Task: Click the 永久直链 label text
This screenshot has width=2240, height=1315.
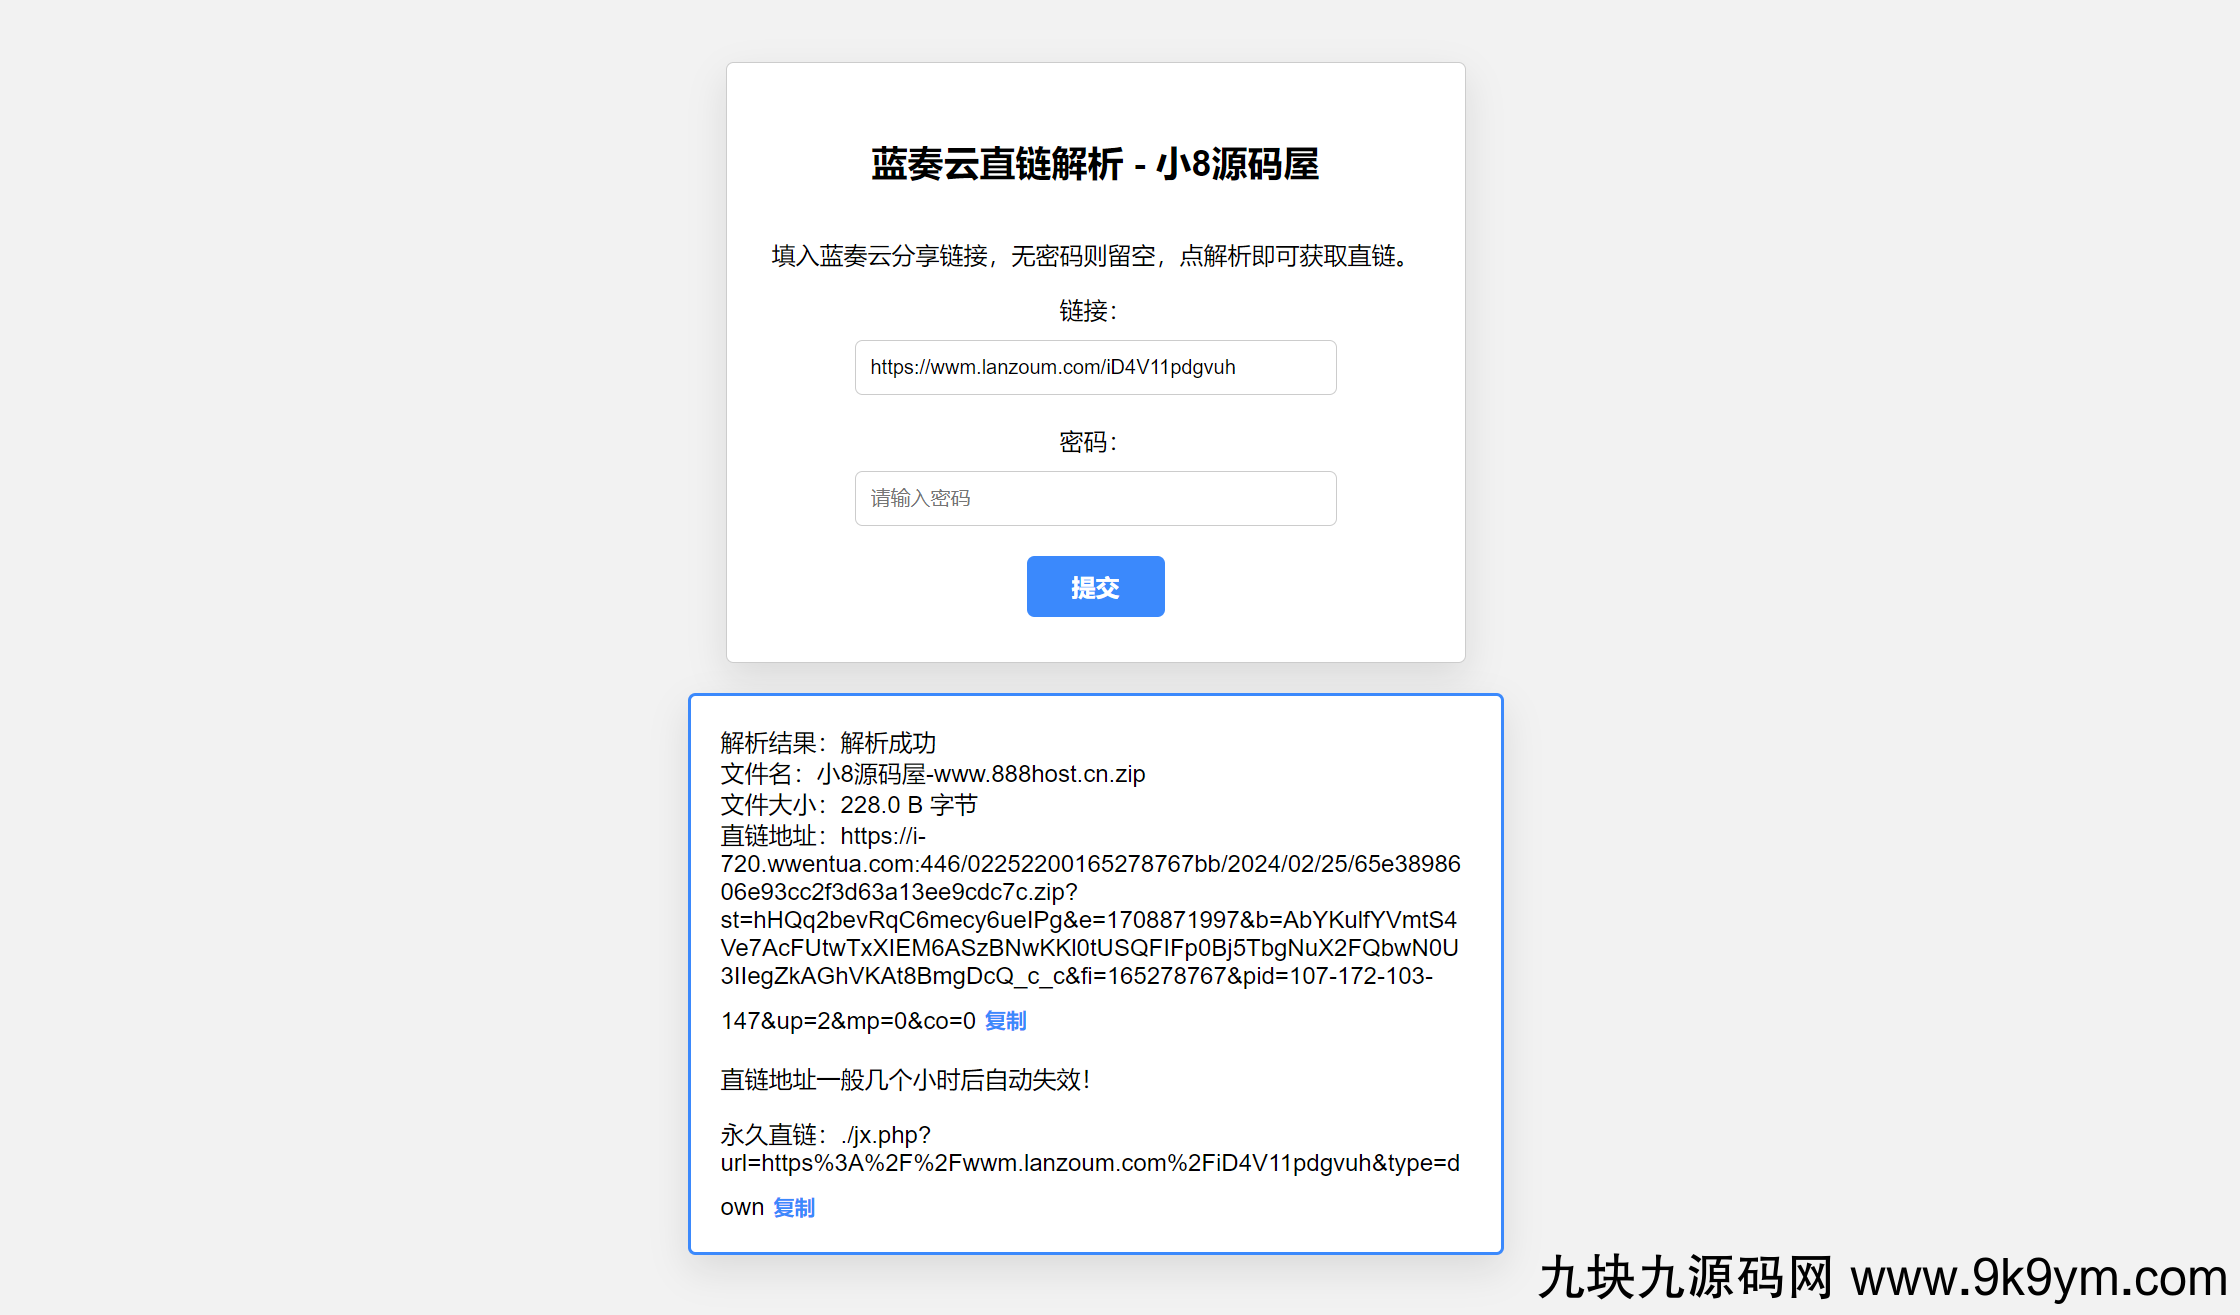Action: (x=770, y=1135)
